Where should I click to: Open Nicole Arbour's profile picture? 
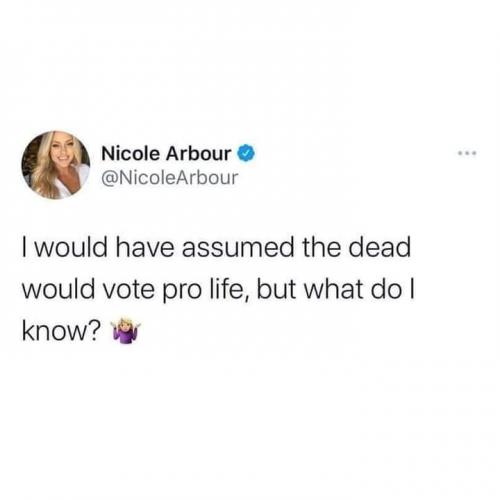coord(56,165)
